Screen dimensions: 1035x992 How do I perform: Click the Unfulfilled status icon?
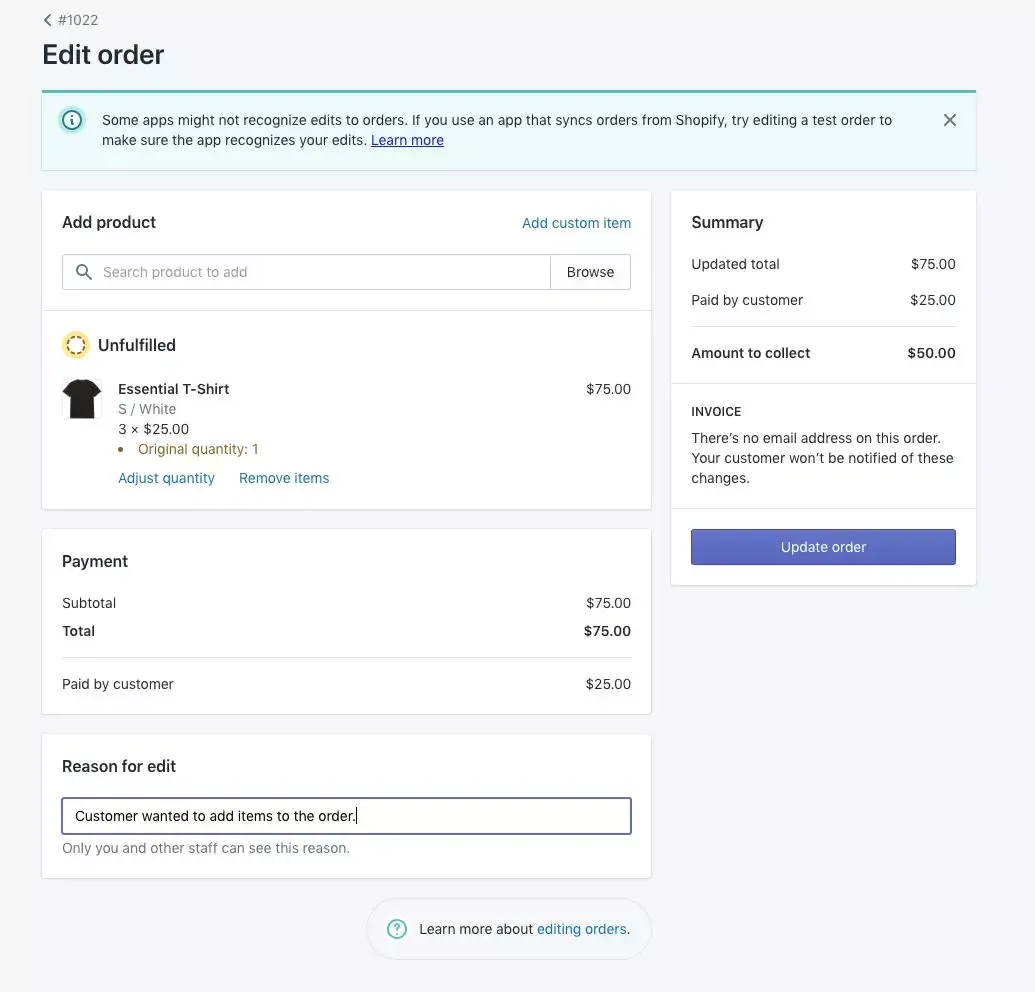pyautogui.click(x=76, y=345)
